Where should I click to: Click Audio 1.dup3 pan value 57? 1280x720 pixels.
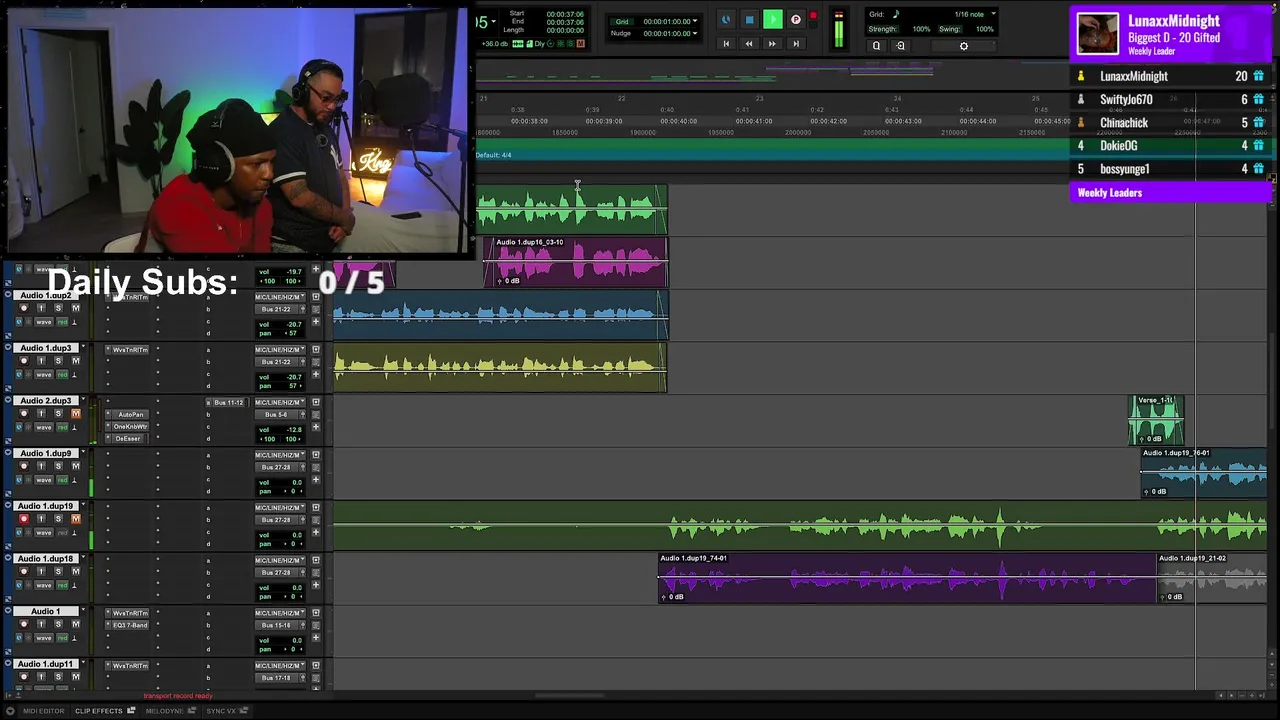pyautogui.click(x=295, y=386)
